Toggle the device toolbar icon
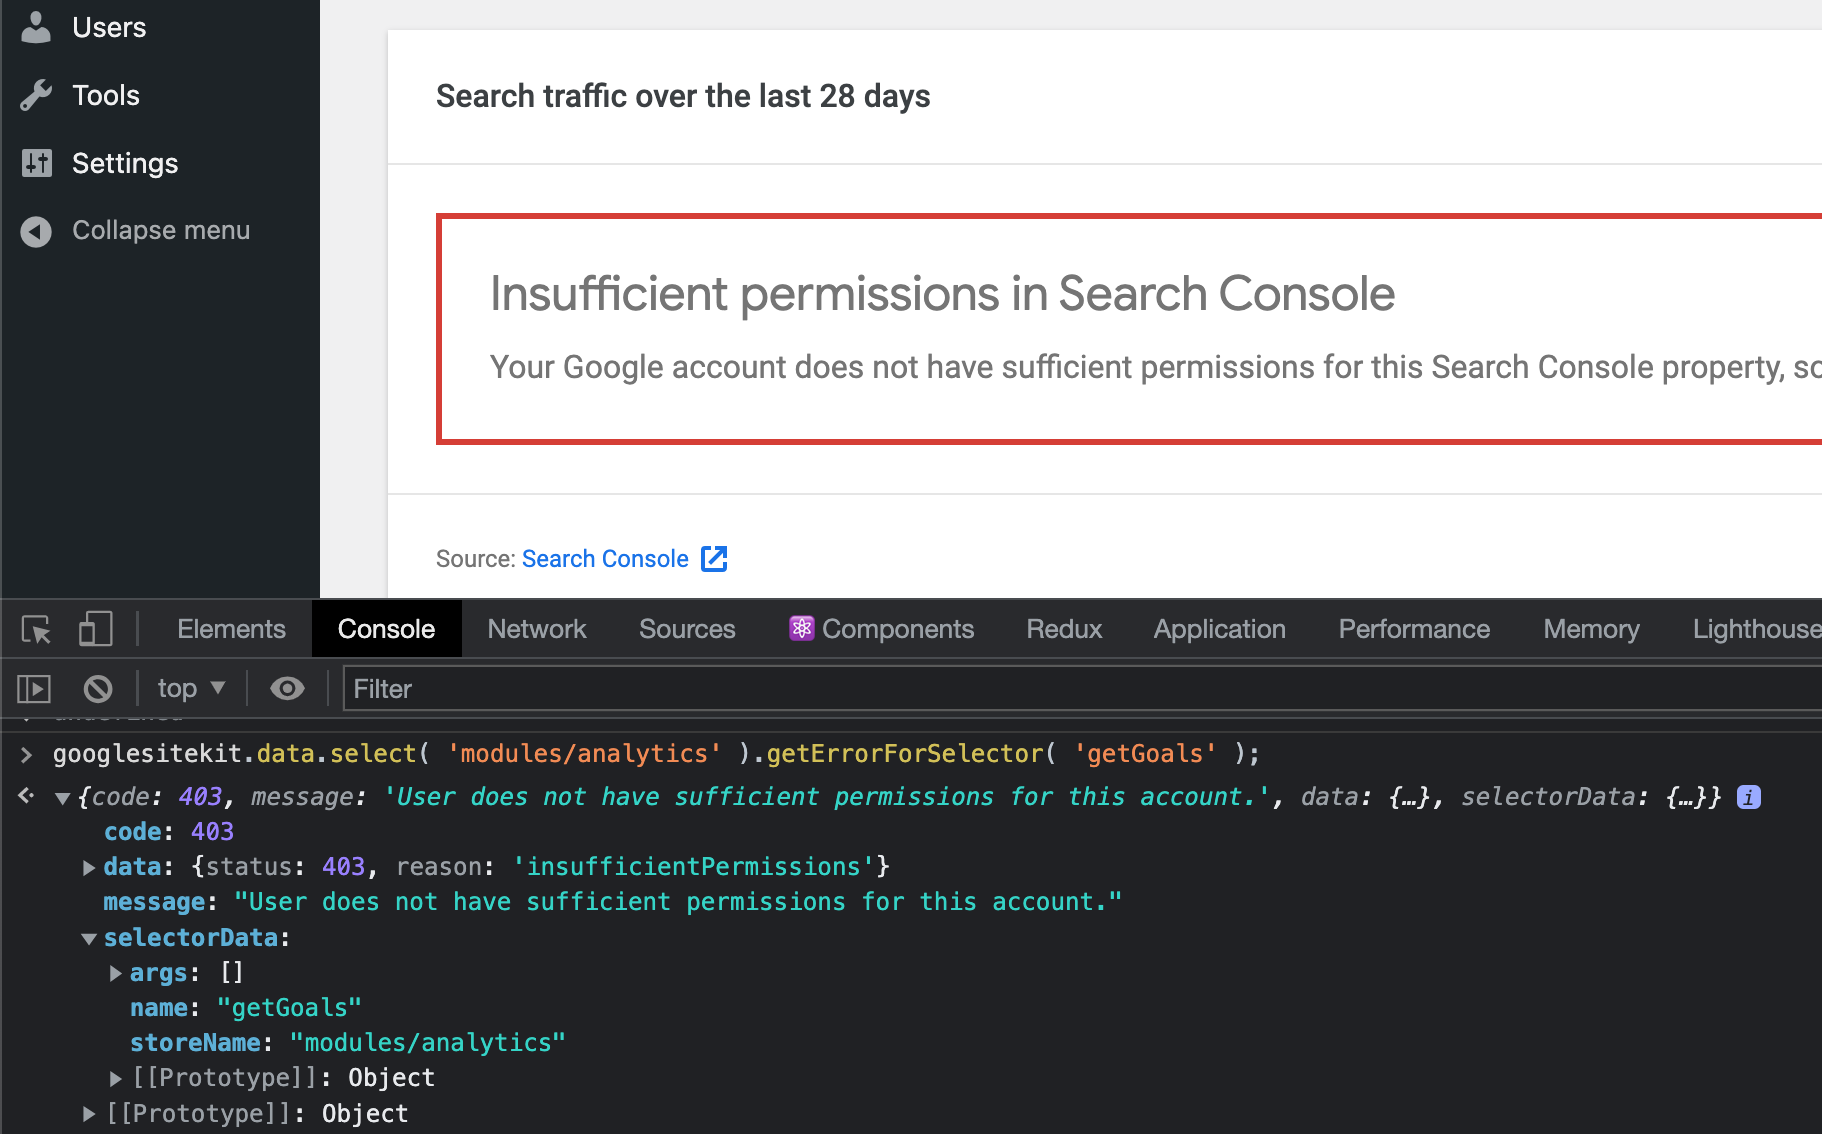 (95, 629)
